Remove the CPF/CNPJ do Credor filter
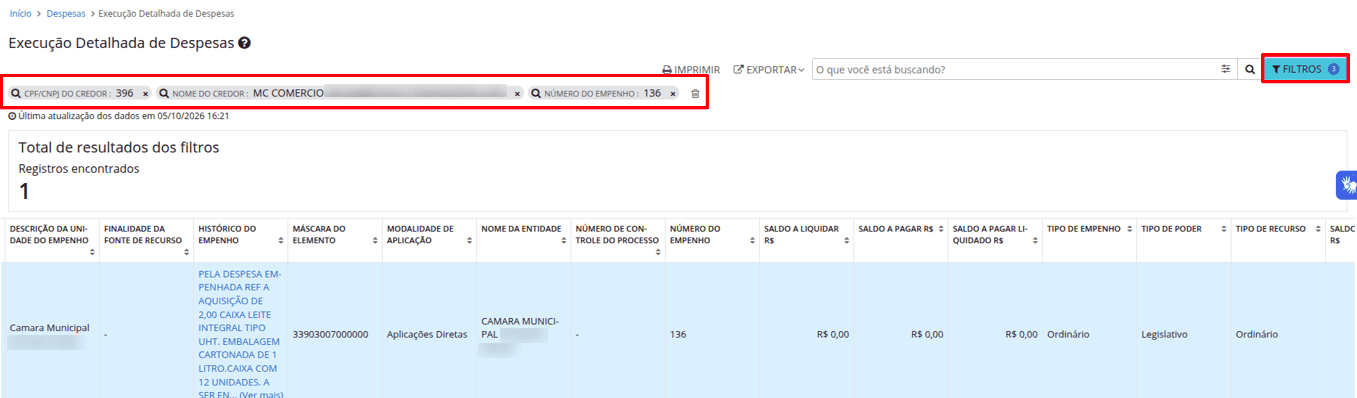Viewport: 1357px width, 398px height. click(x=145, y=93)
